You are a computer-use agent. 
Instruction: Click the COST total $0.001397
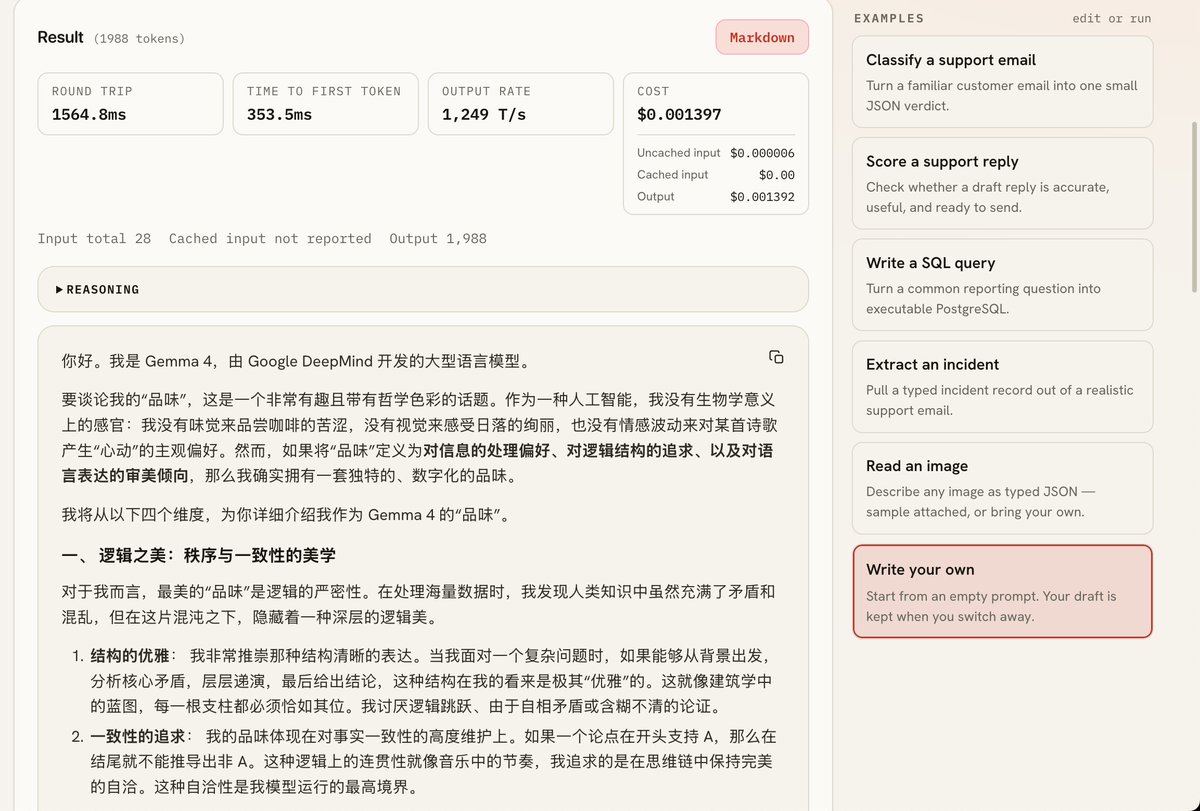679,115
